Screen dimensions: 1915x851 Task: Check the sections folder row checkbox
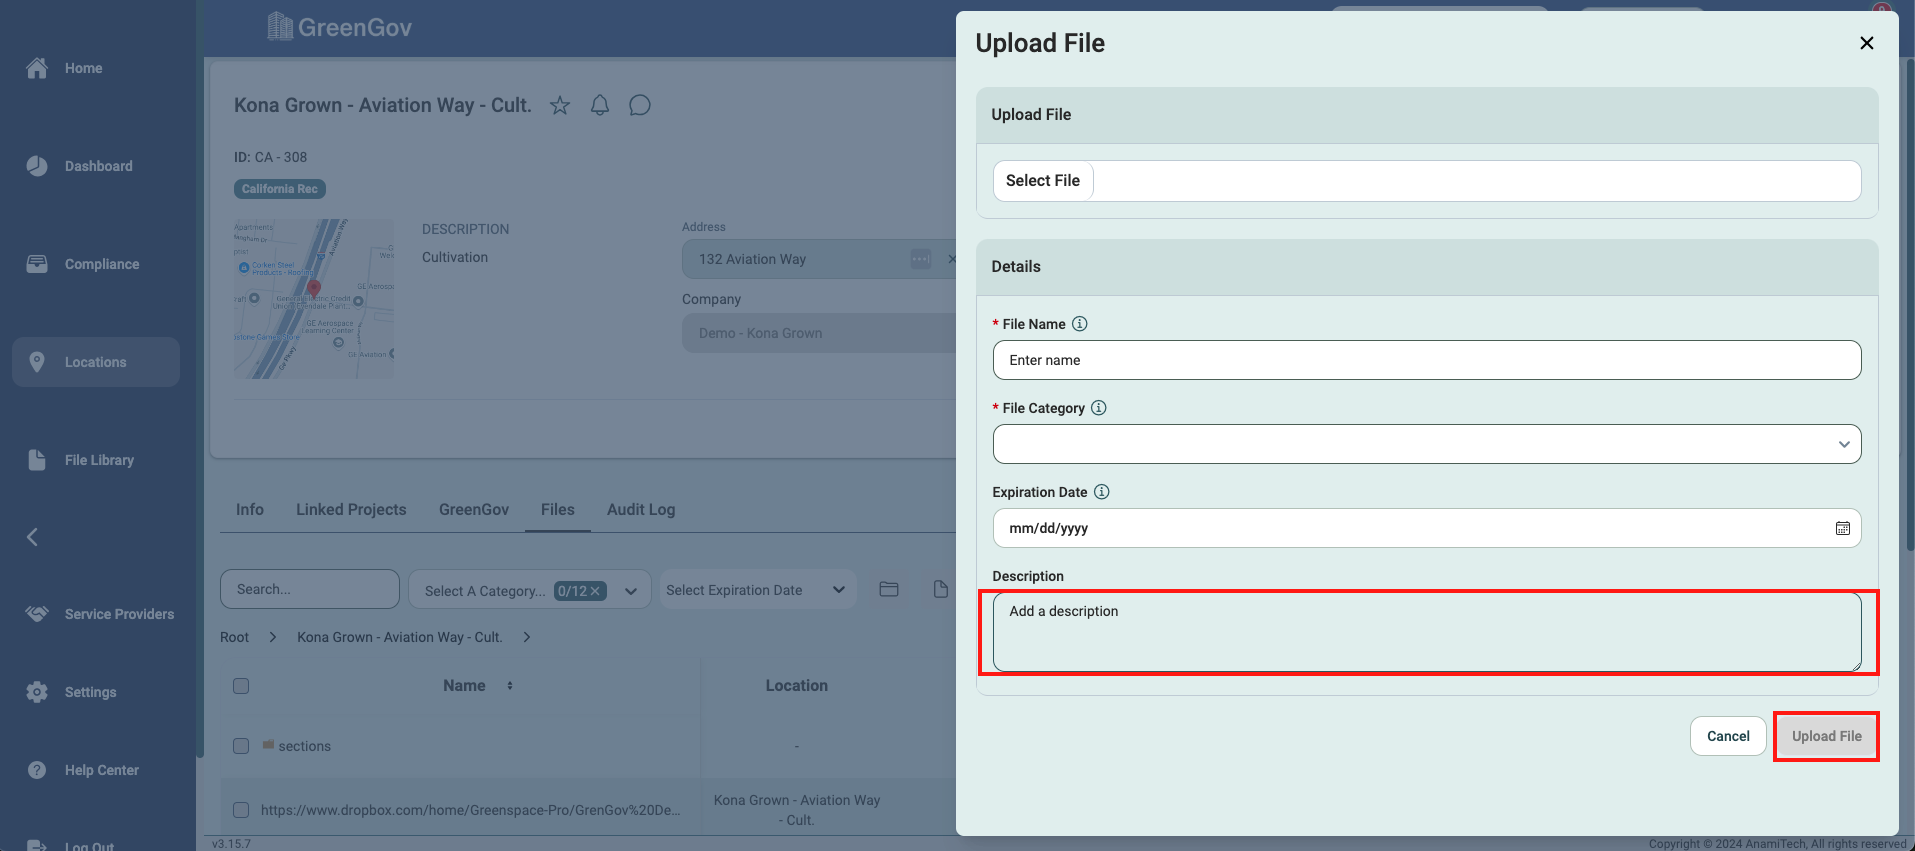241,746
